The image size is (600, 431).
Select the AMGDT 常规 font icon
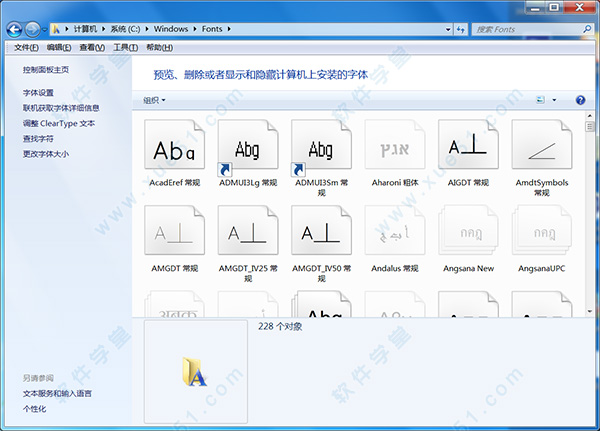(174, 230)
